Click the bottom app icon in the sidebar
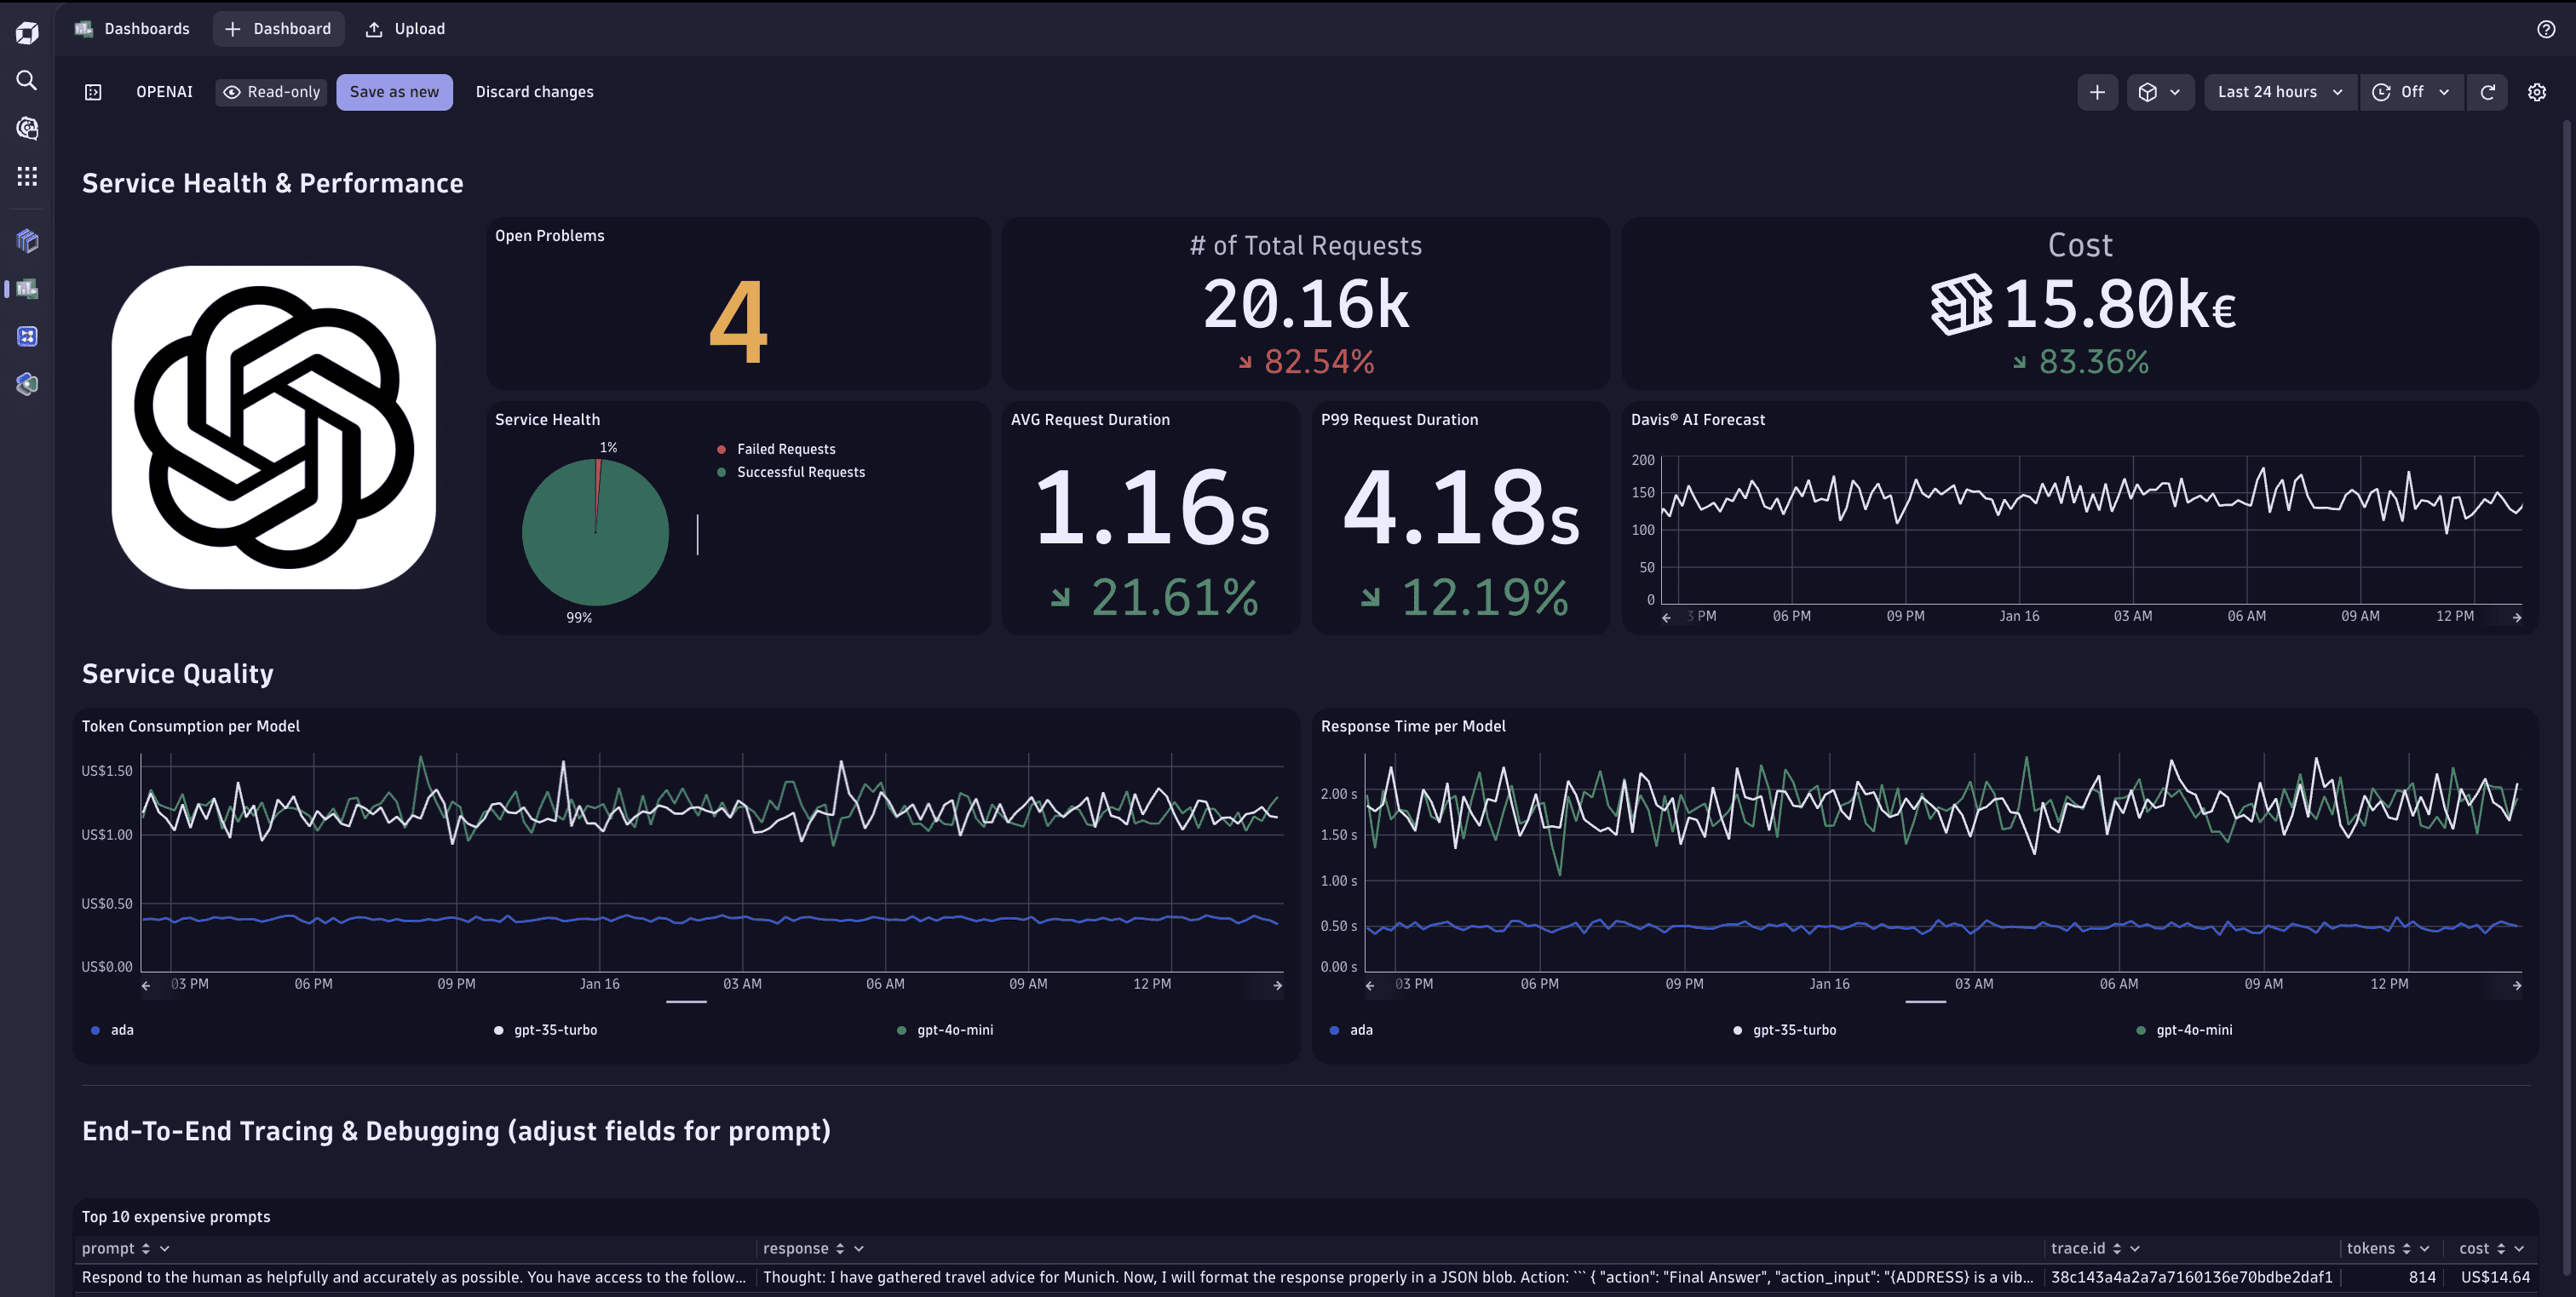This screenshot has height=1297, width=2576. [26, 383]
